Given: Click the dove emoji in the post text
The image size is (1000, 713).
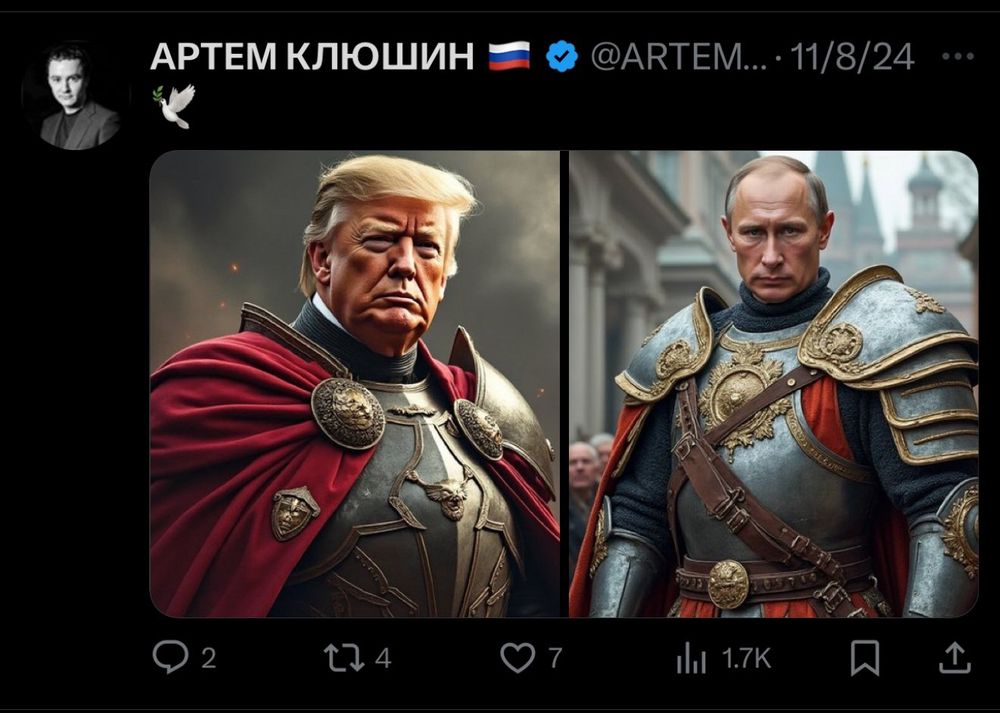Looking at the screenshot, I should coord(173,106).
